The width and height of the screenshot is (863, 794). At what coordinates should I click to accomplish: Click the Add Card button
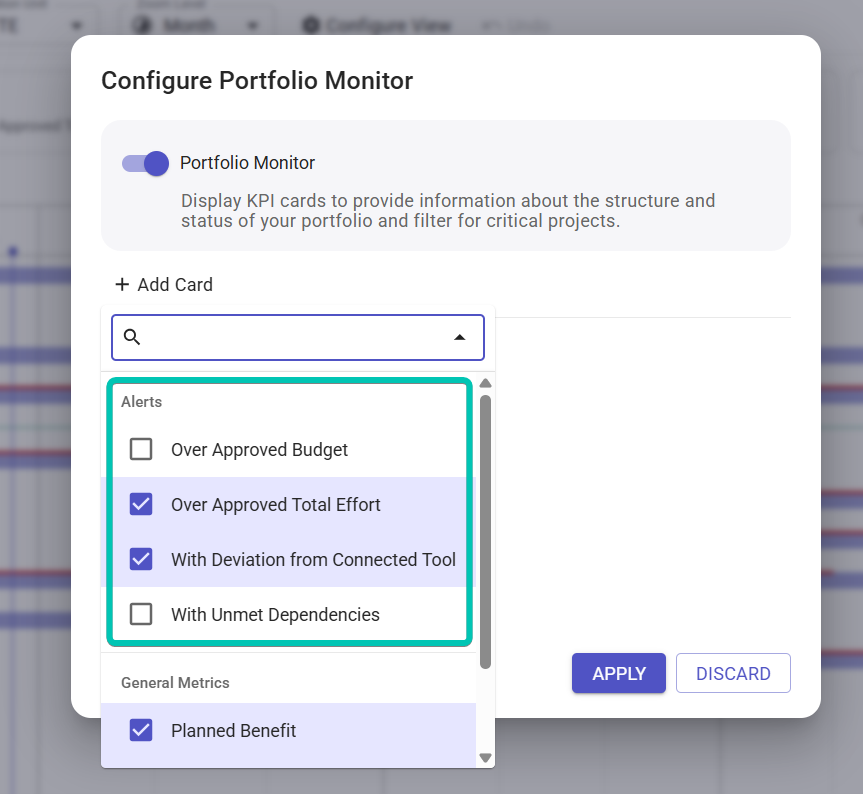163,284
